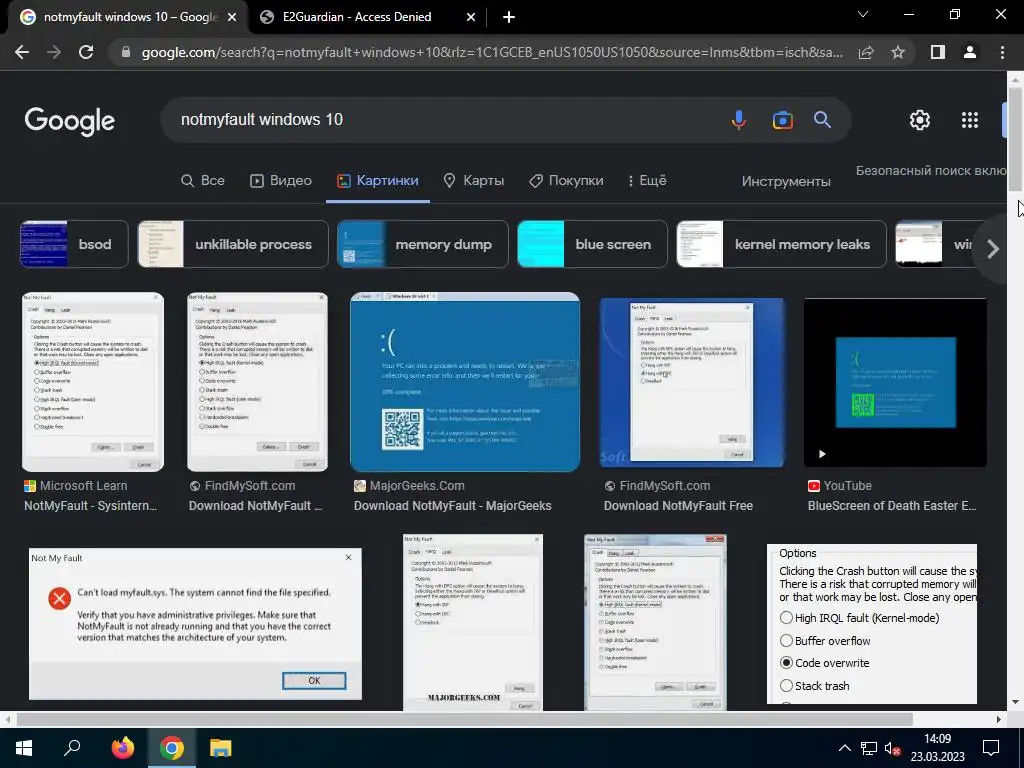Open network status tray icon
The width and height of the screenshot is (1024, 768).
(x=869, y=748)
